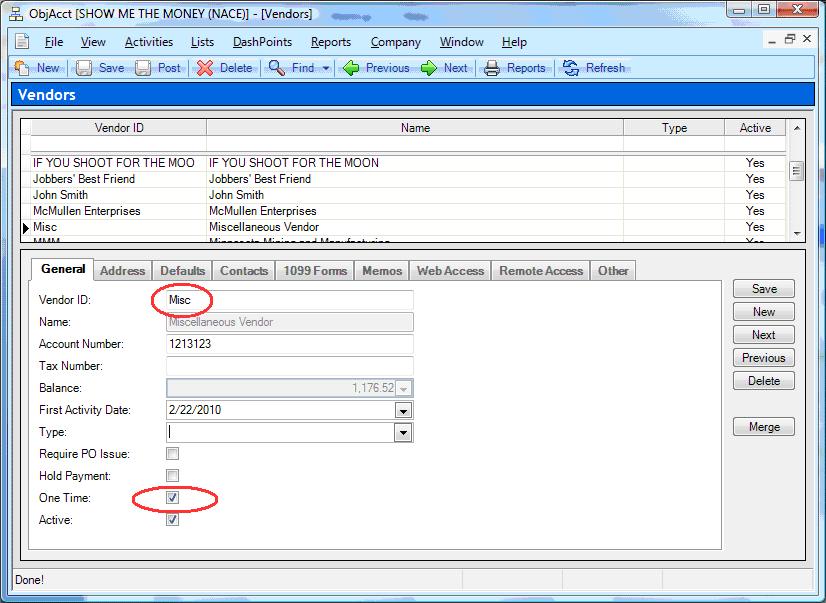Enable the Require PO Issue checkbox

[173, 454]
